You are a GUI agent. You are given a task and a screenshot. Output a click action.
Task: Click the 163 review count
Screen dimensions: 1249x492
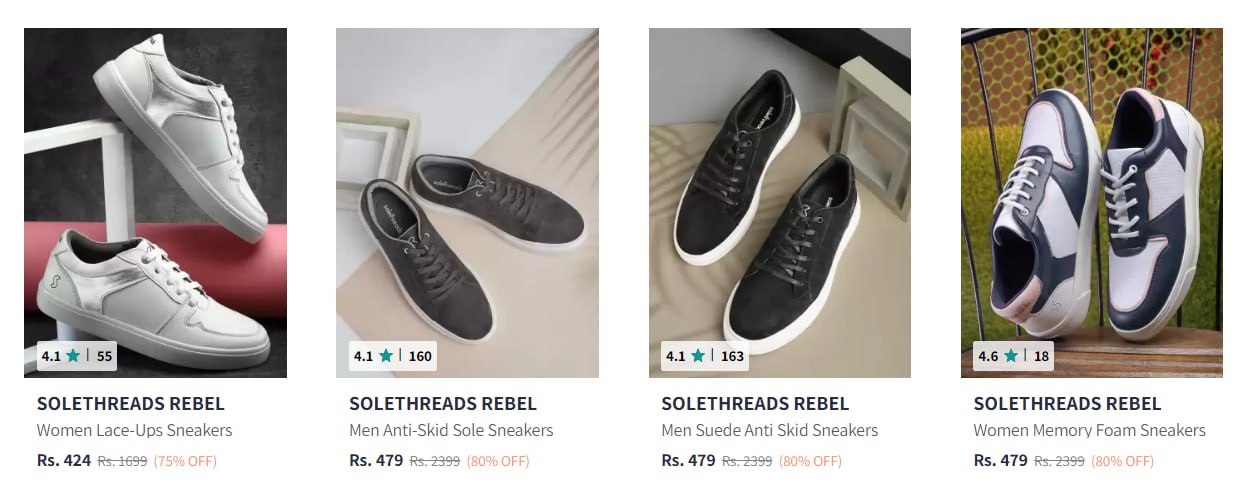coord(732,356)
